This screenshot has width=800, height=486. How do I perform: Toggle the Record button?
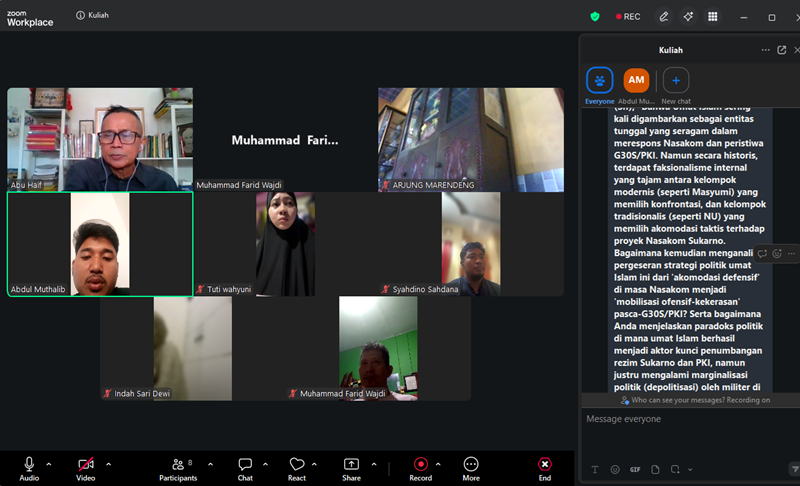coord(420,469)
